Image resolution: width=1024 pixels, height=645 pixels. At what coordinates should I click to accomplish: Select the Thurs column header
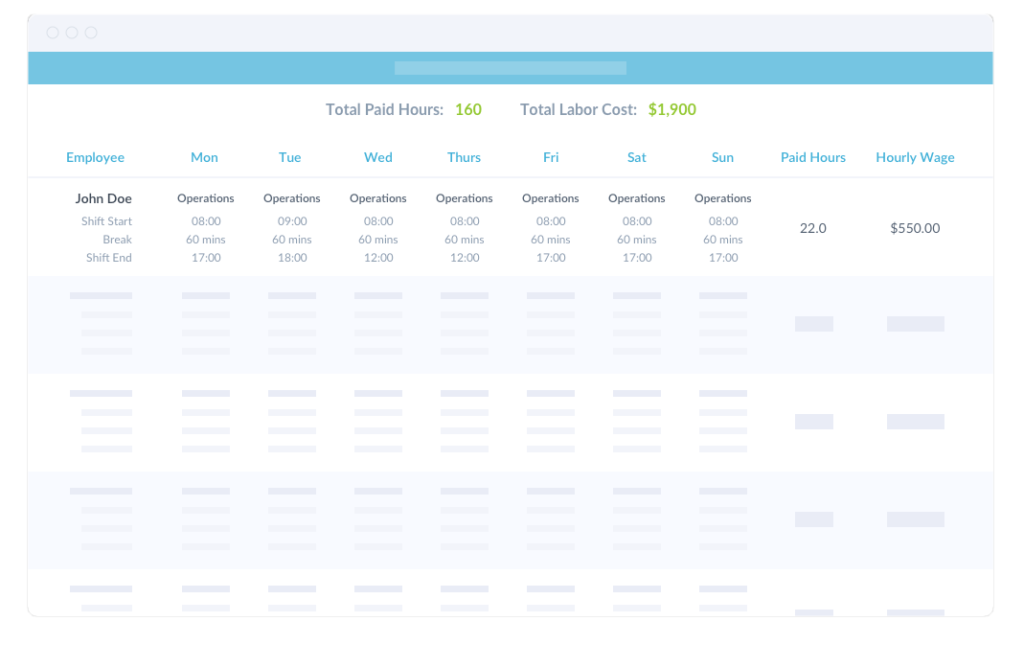pyautogui.click(x=464, y=157)
